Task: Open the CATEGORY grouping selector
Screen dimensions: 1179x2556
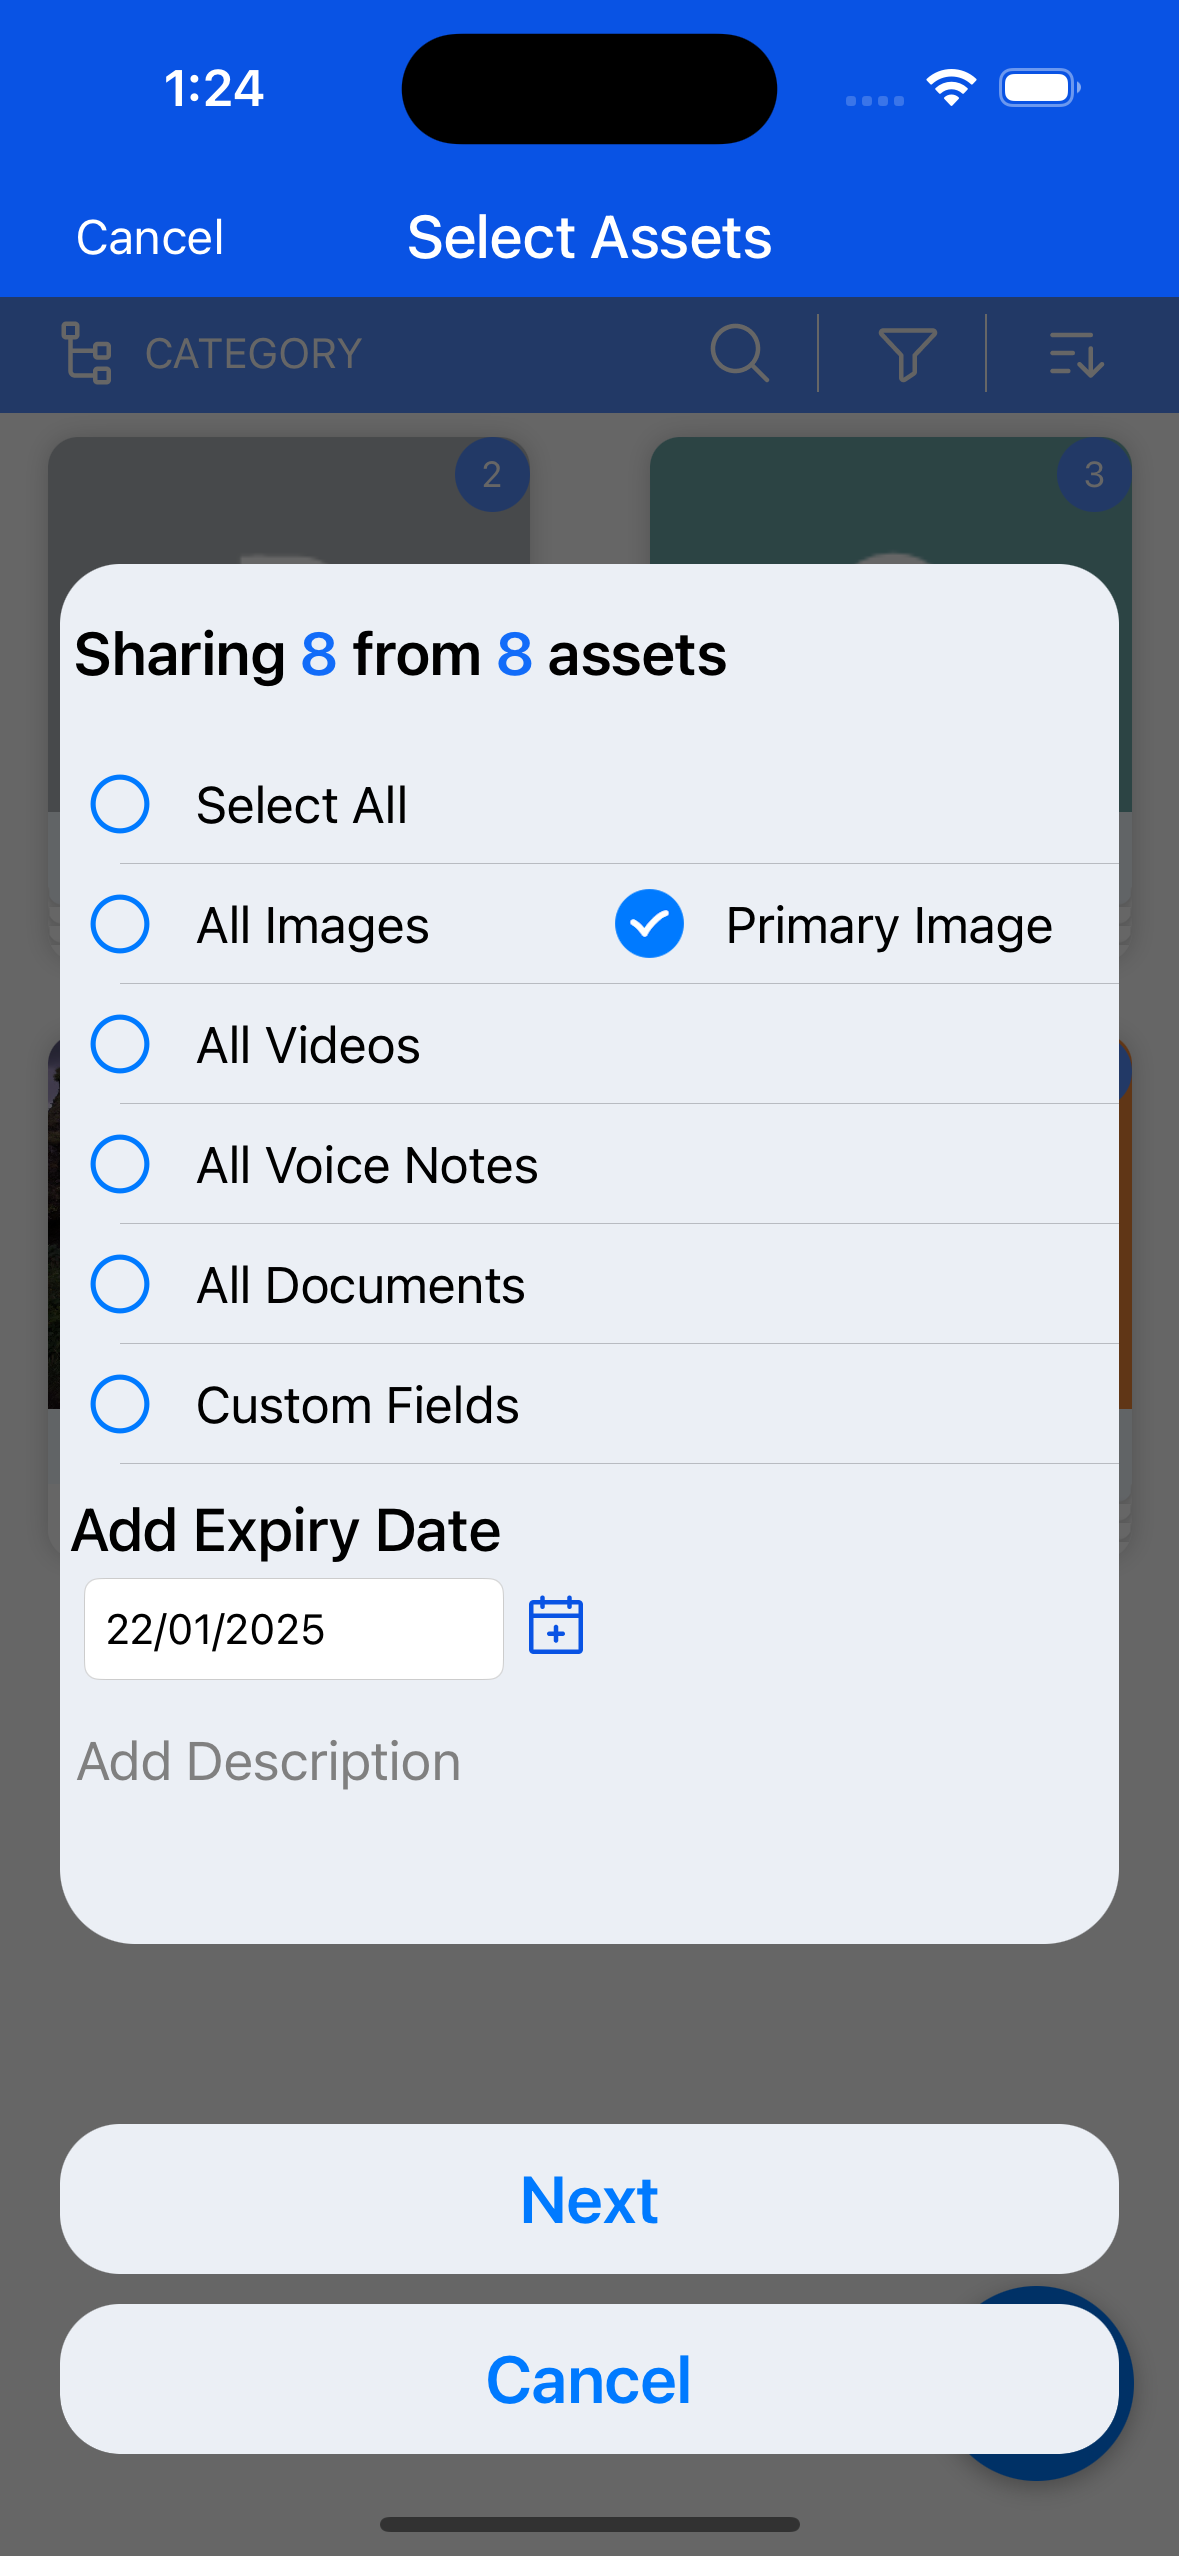Action: (x=253, y=354)
